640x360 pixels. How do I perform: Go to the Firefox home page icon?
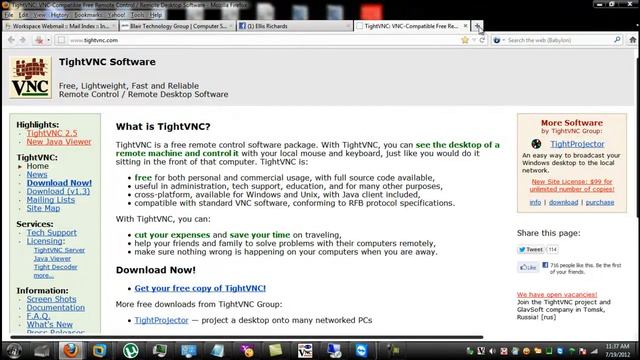(x=632, y=40)
